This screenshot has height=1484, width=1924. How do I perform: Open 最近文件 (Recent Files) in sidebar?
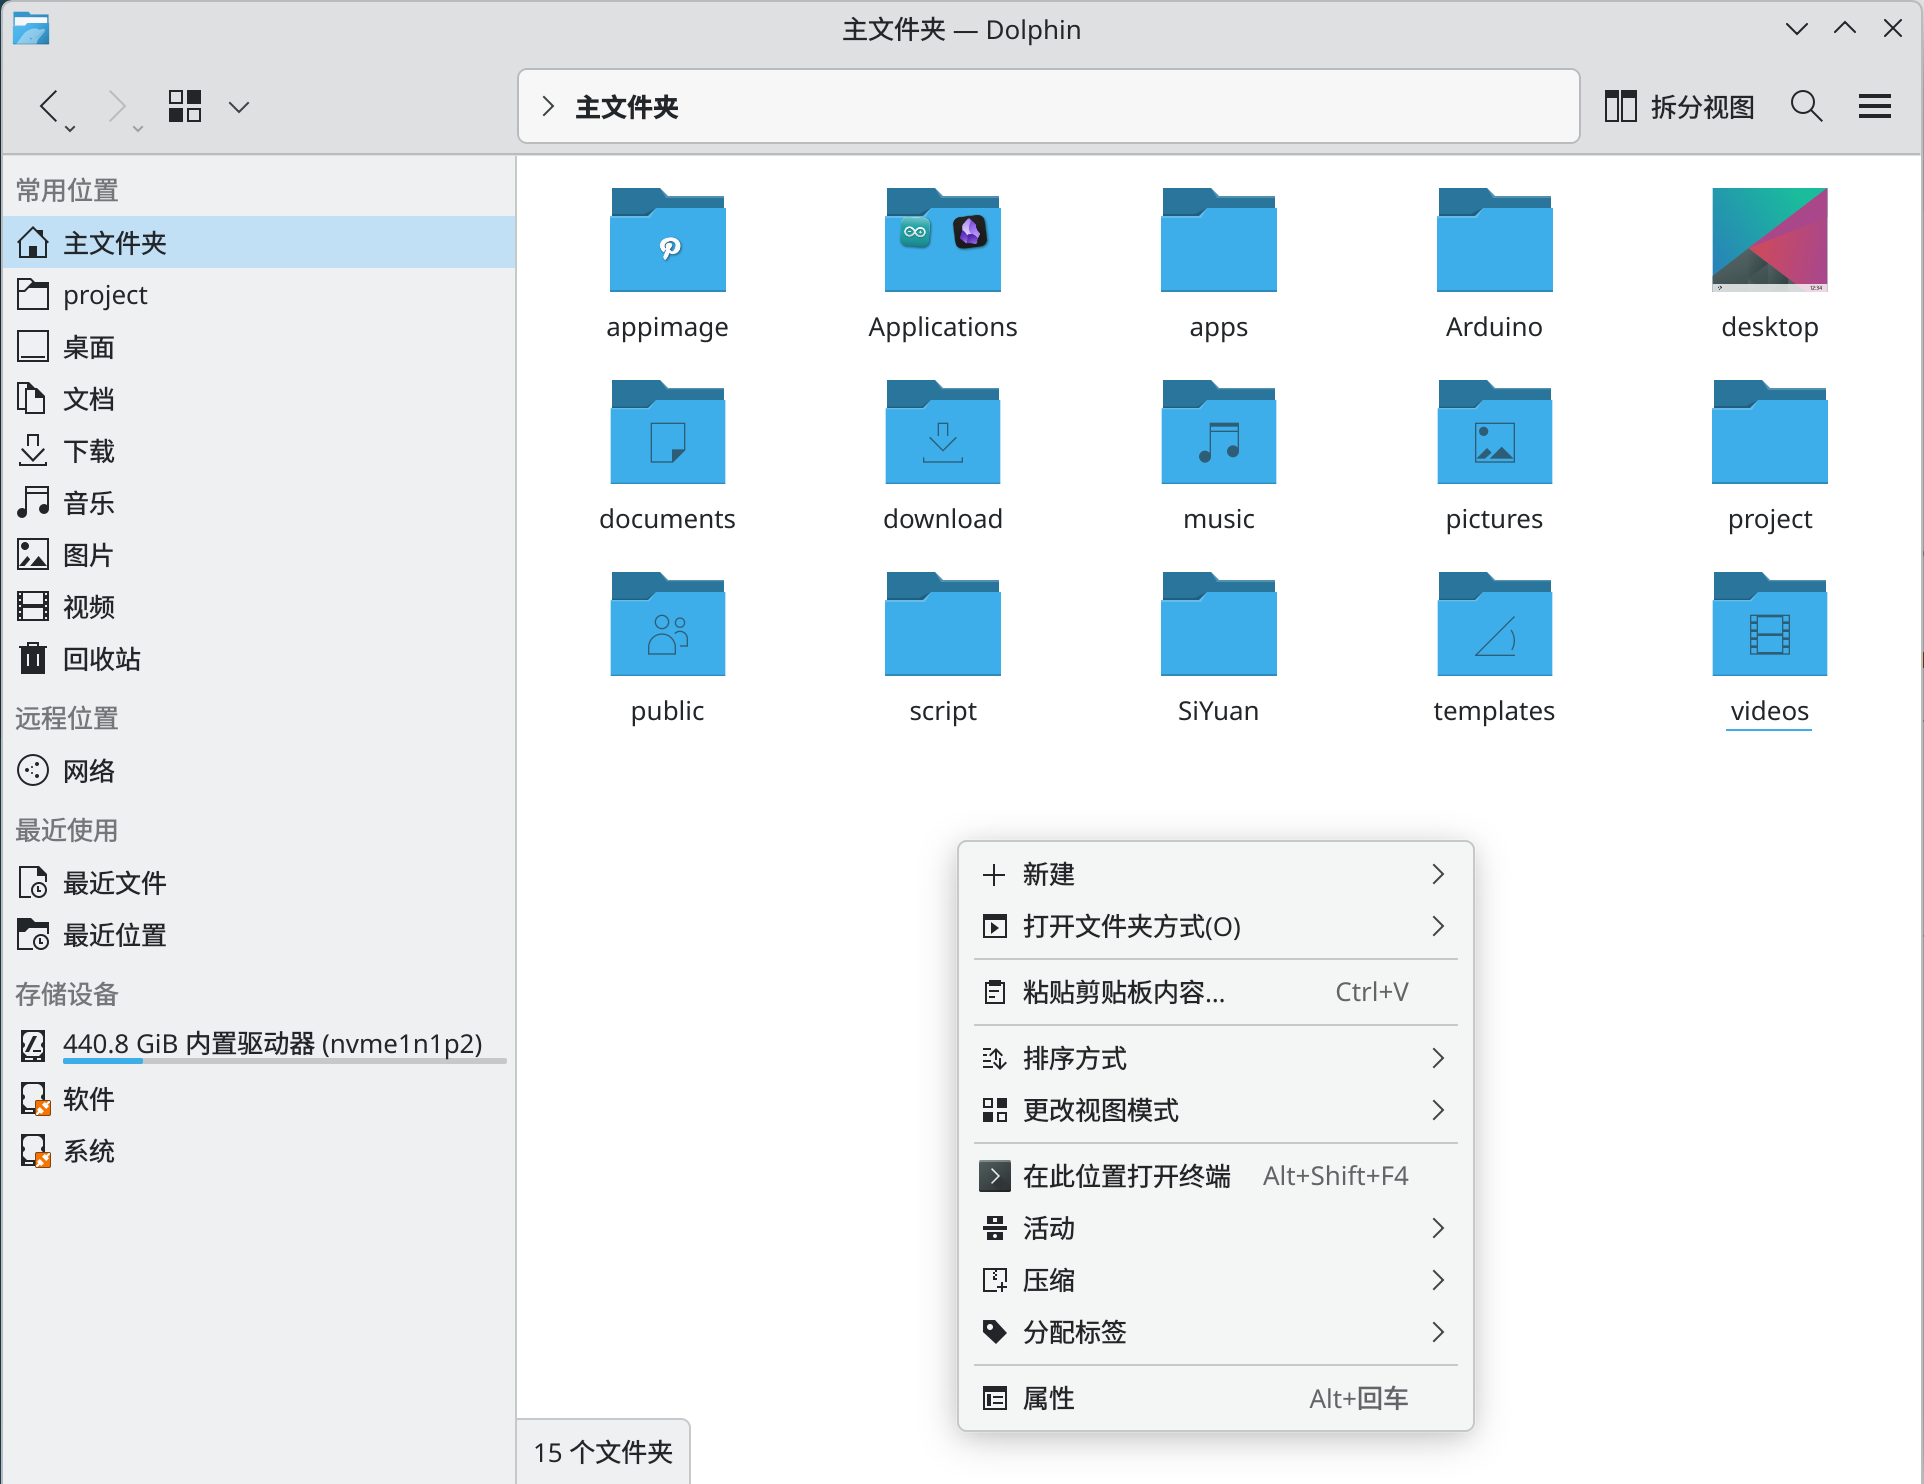coord(114,883)
